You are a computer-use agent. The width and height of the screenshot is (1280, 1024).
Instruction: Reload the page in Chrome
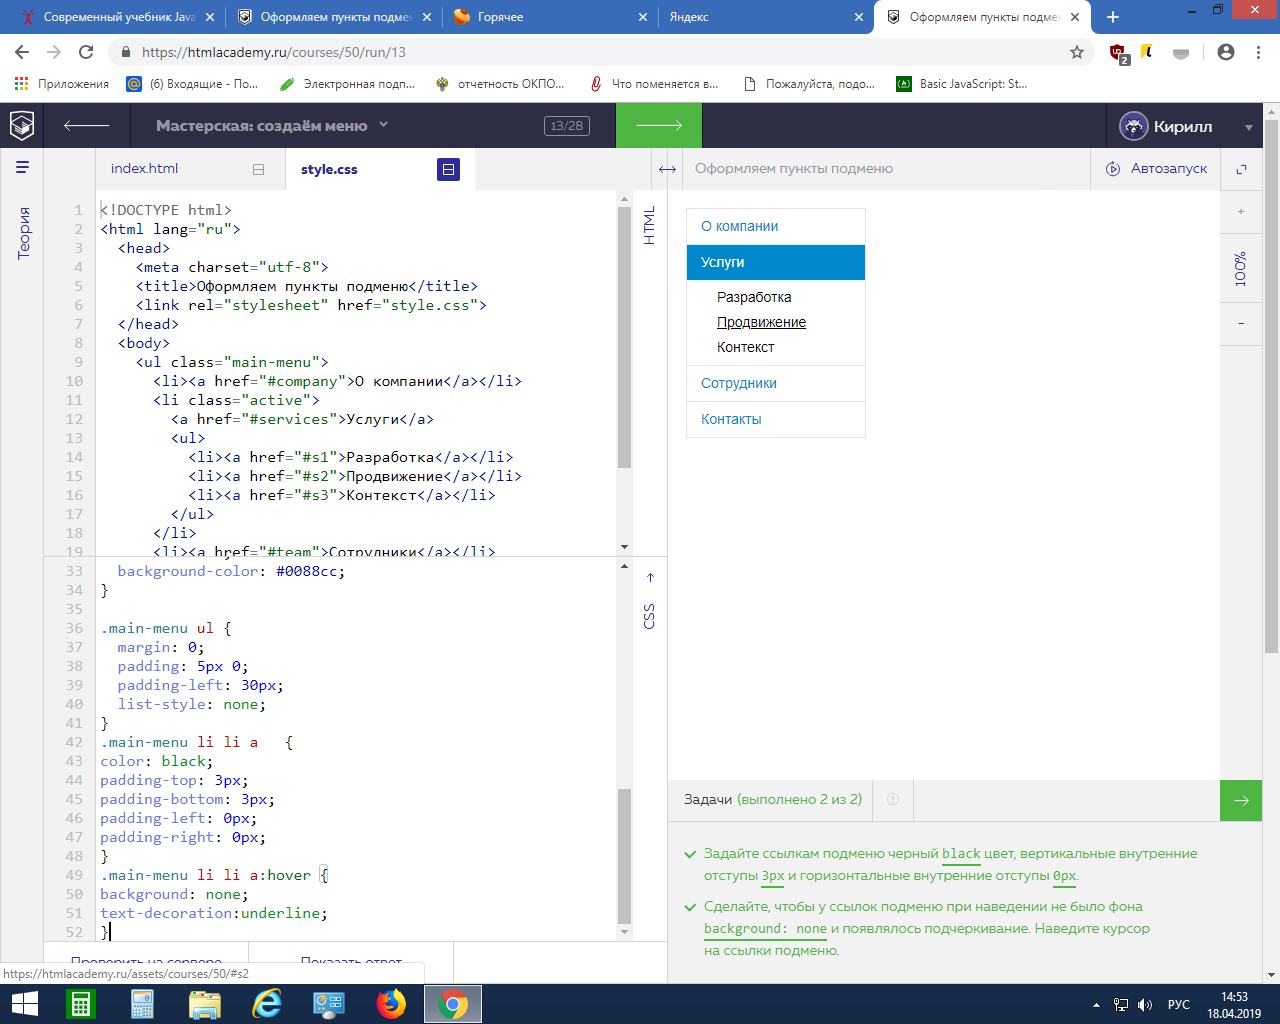pos(86,52)
